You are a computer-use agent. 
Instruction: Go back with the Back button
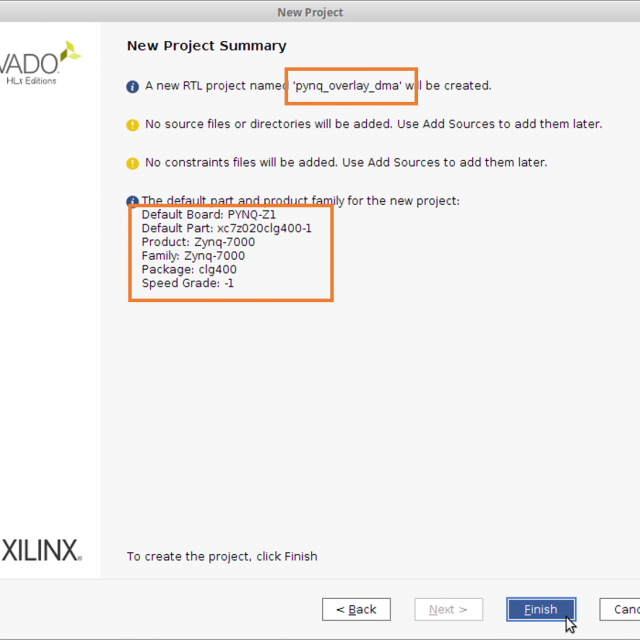tap(356, 609)
